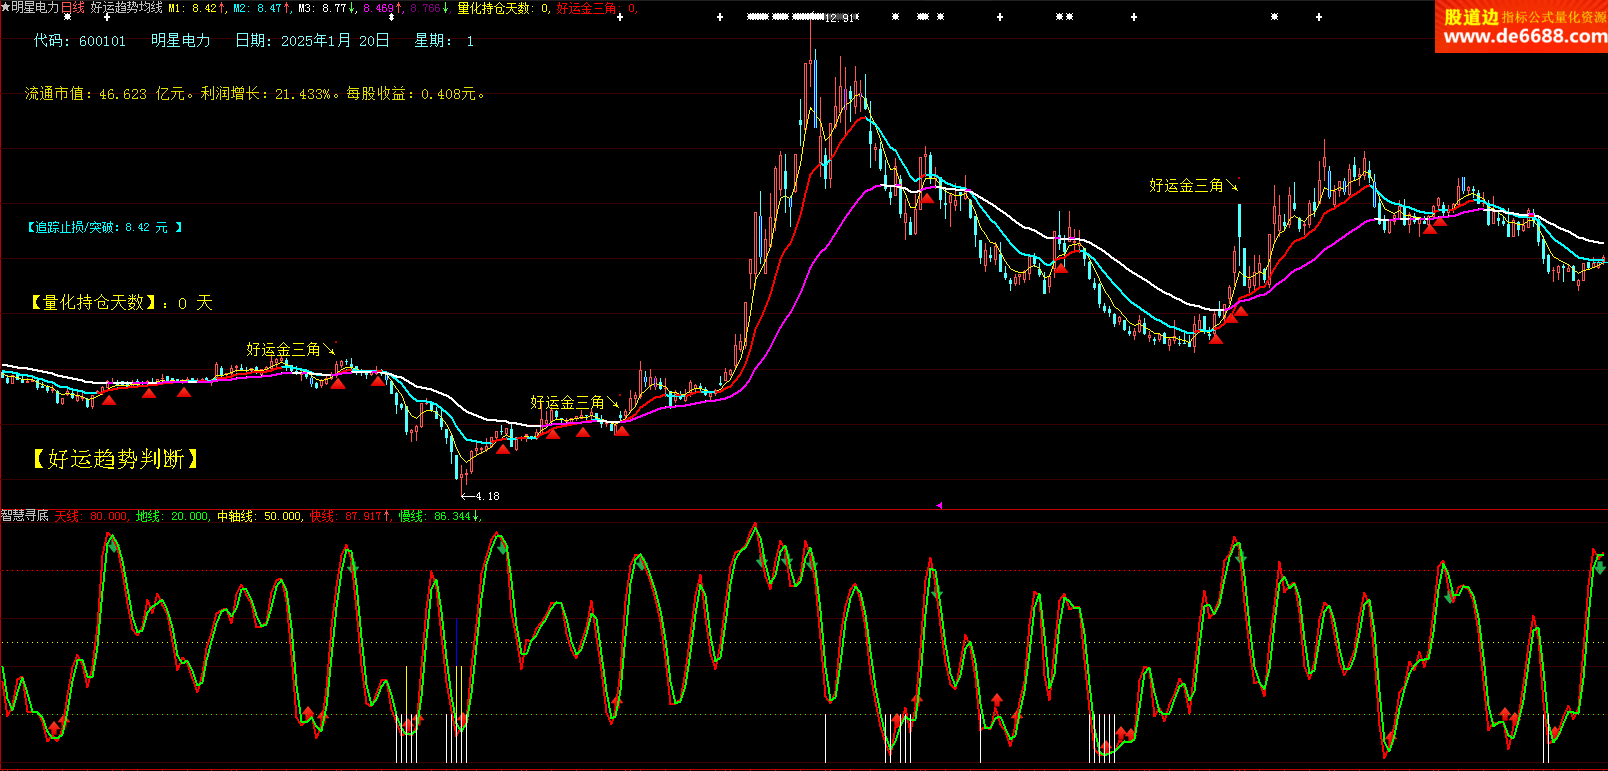Viewport: 1608px width, 771px height.
Task: Click the 股道边 logo text
Action: (x=1470, y=16)
